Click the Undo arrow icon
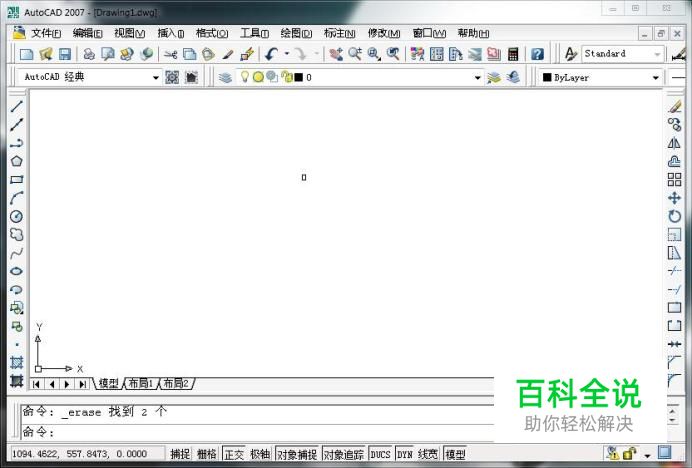Viewport: 692px width, 468px height. pyautogui.click(x=271, y=54)
